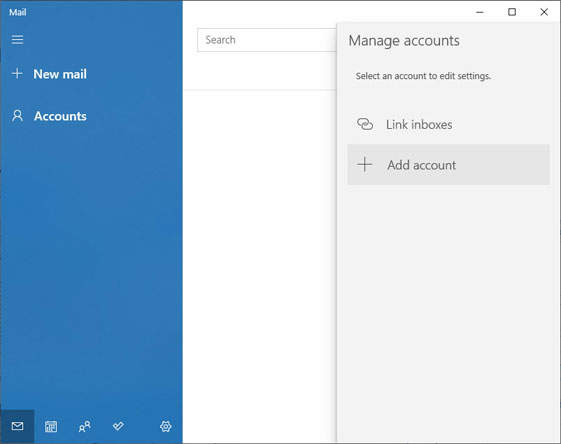The height and width of the screenshot is (444, 561).
Task: Choose Add account in Manage accounts
Action: pos(448,165)
